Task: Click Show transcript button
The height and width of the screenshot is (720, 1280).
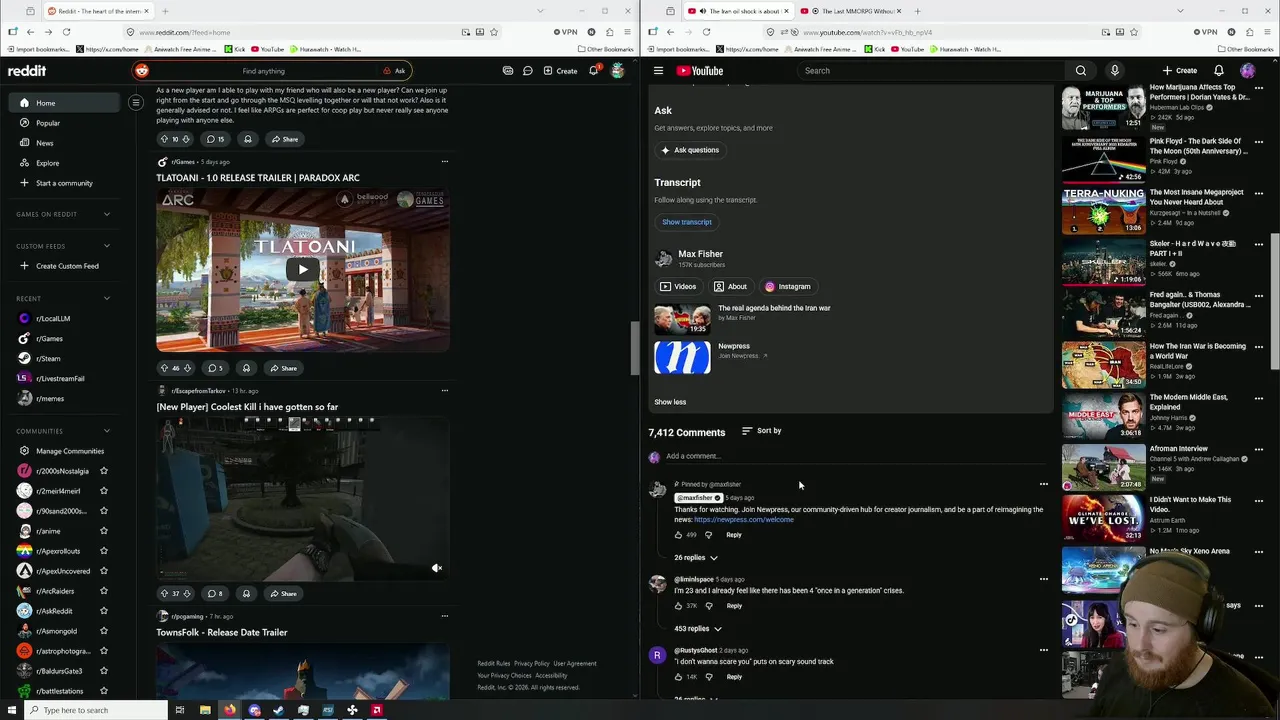Action: 686,222
